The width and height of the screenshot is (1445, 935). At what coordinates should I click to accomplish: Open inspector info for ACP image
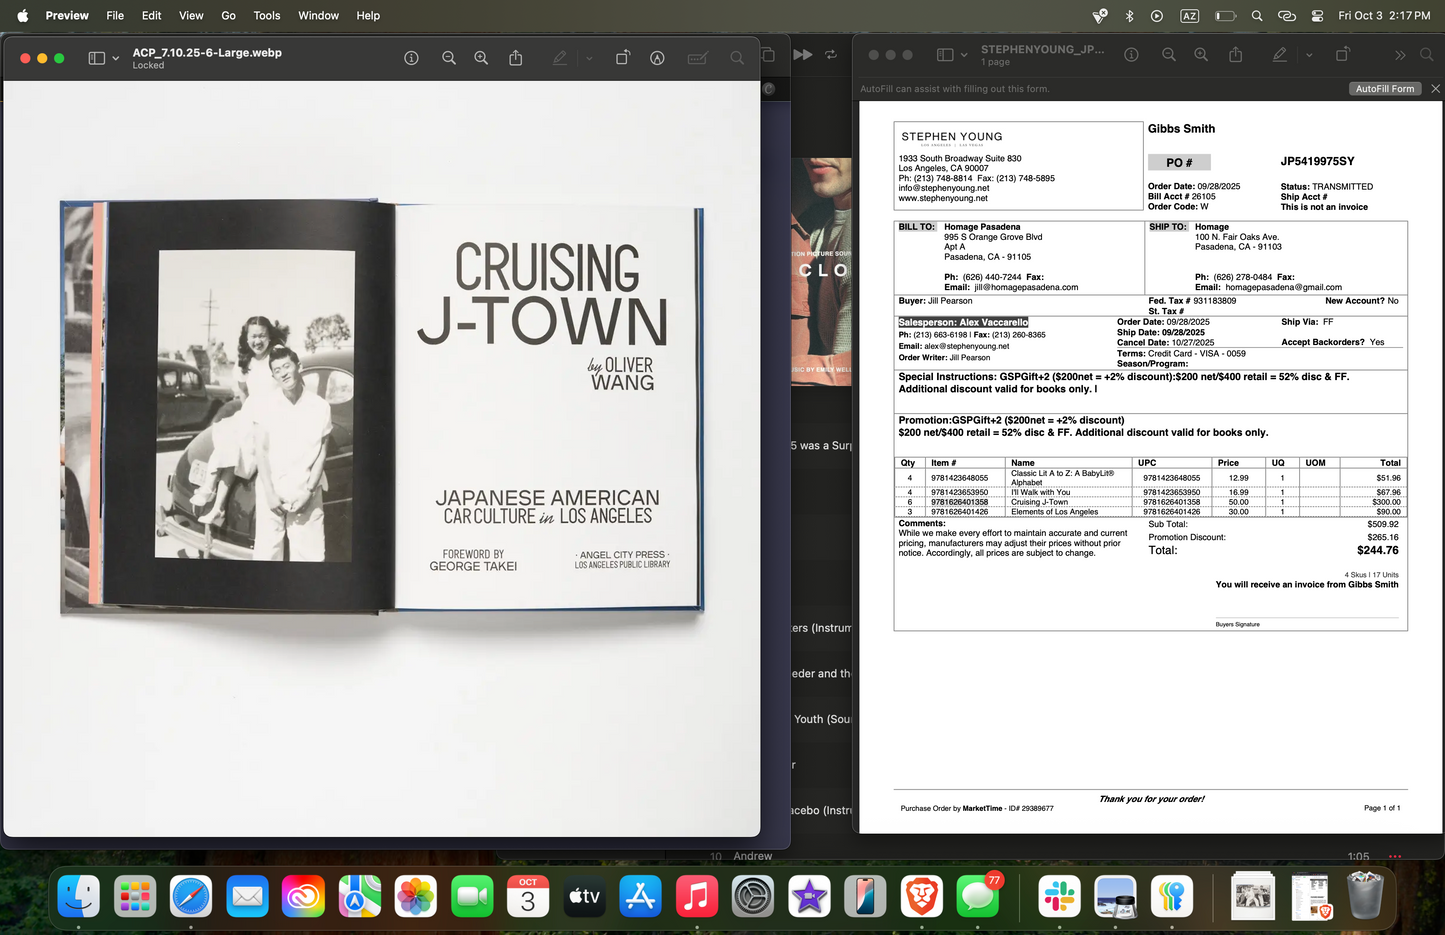(x=411, y=58)
